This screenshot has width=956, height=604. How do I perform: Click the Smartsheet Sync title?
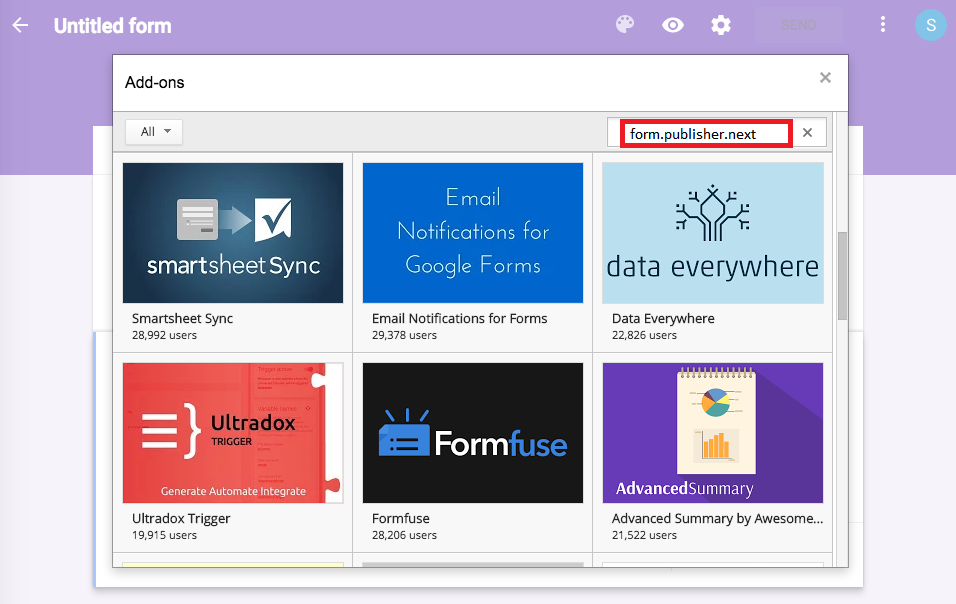[182, 318]
